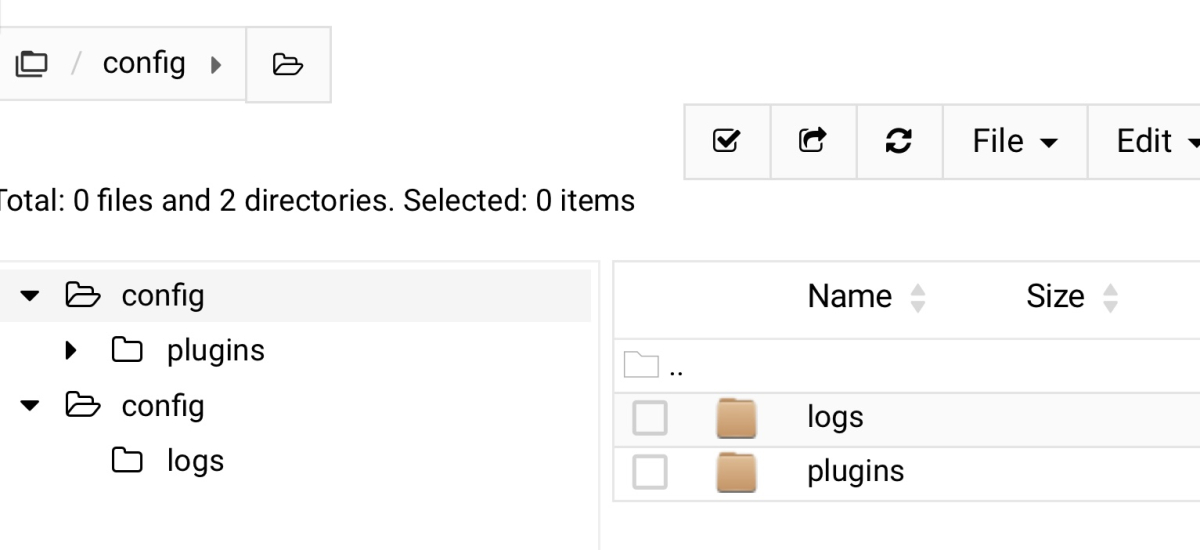Viewport: 1200px width, 550px height.
Task: Click the plugins folder icon in file list
Action: point(737,472)
